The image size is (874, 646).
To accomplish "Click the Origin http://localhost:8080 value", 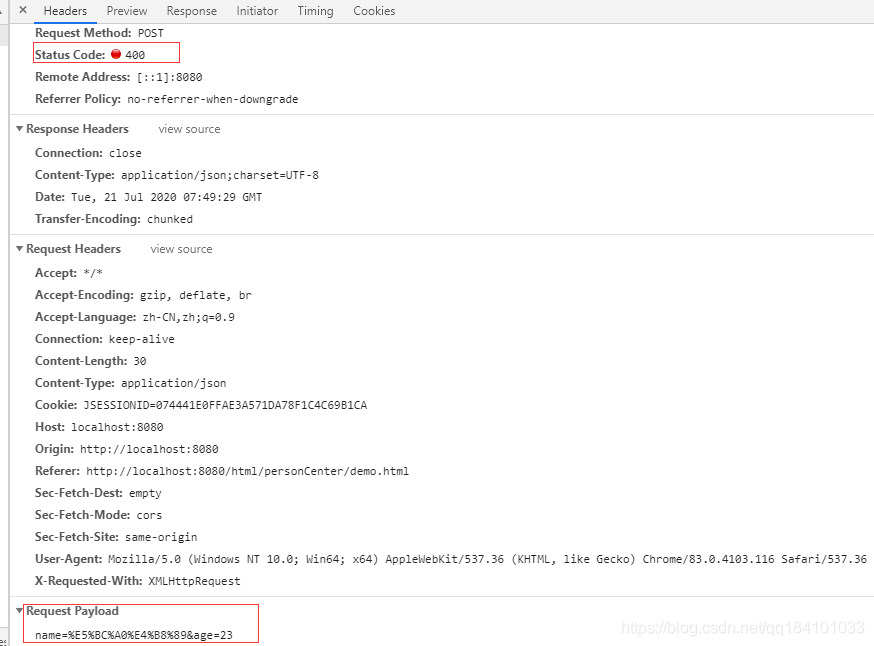I will coord(149,449).
